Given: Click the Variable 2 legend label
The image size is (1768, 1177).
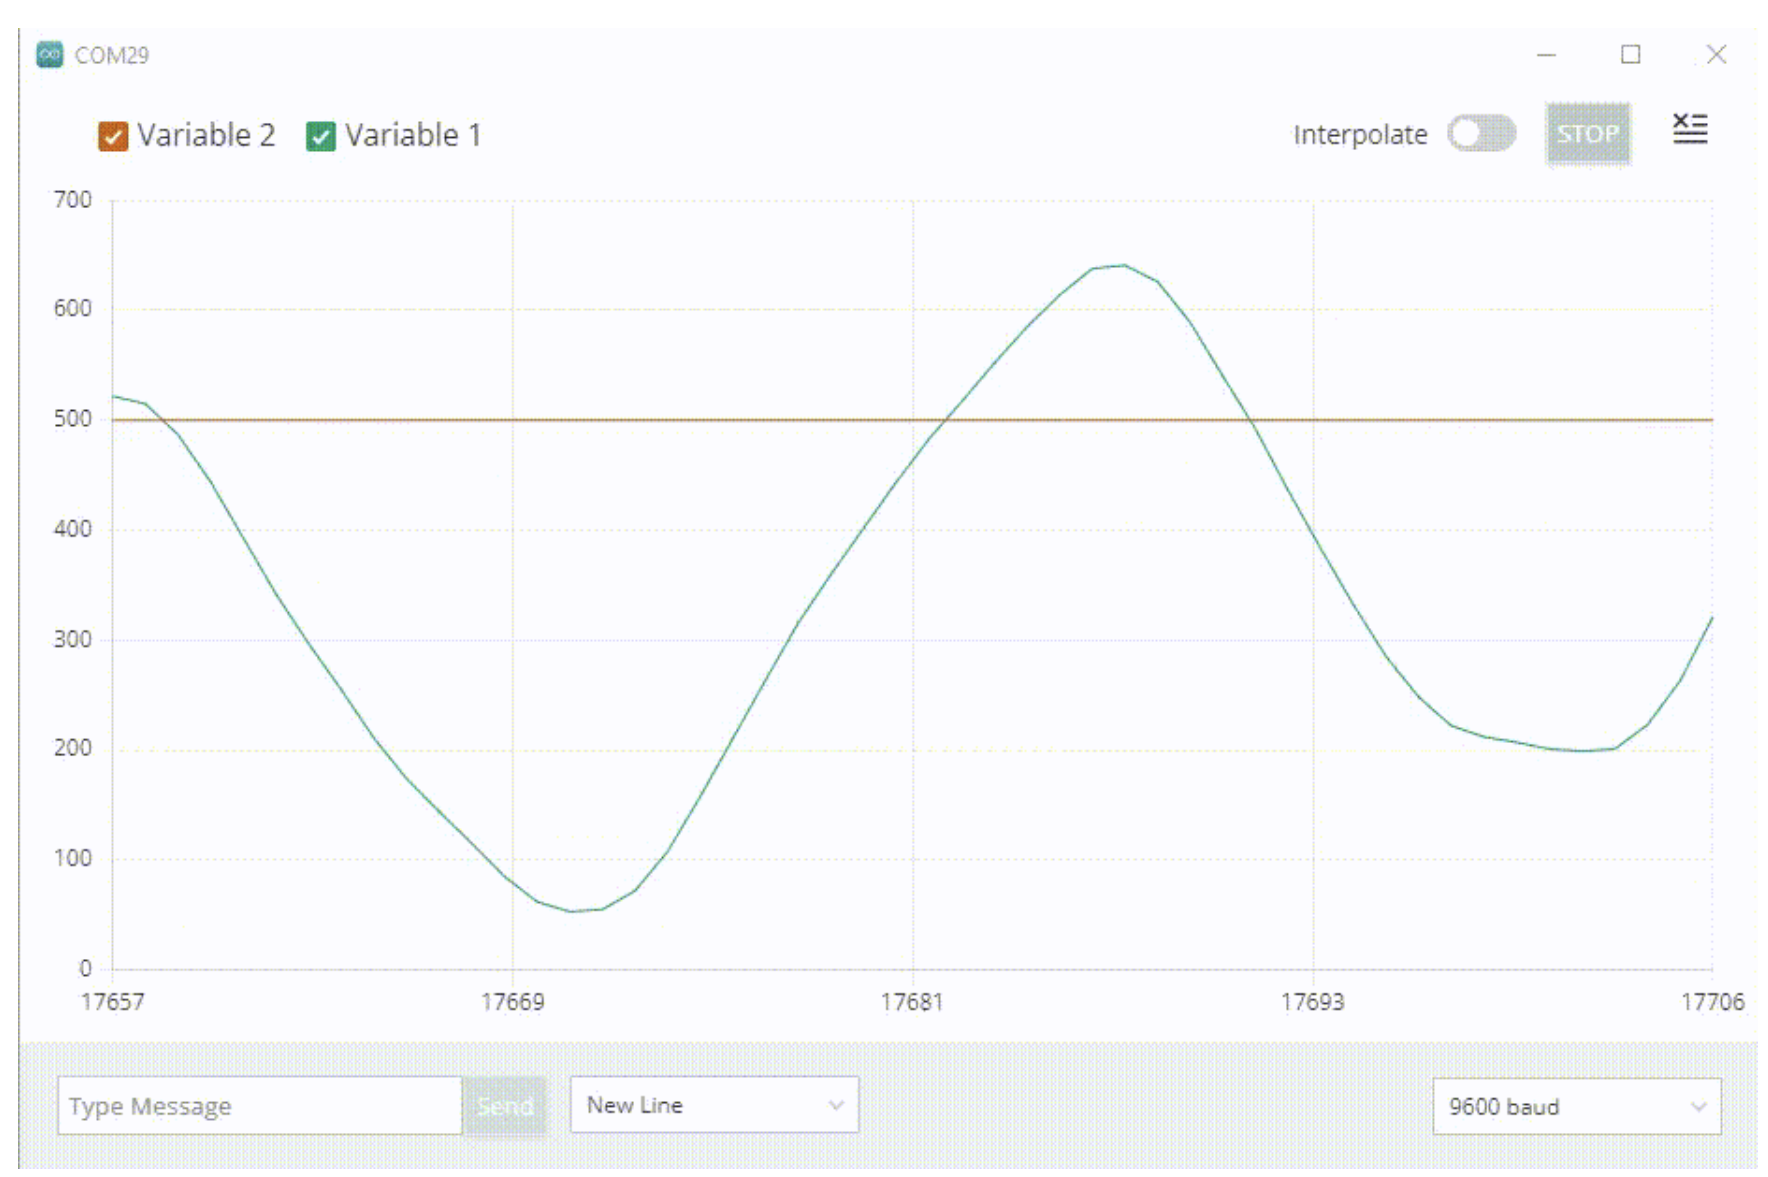Looking at the screenshot, I should tap(206, 135).
